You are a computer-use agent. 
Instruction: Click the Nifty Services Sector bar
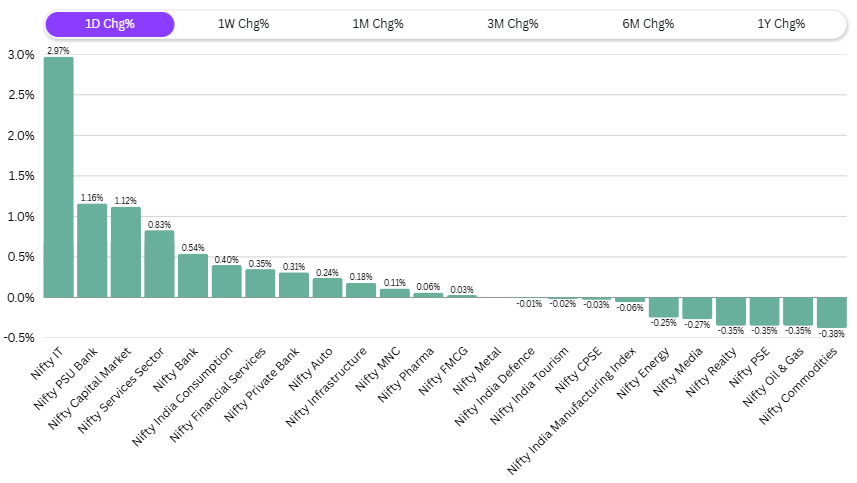click(x=160, y=264)
